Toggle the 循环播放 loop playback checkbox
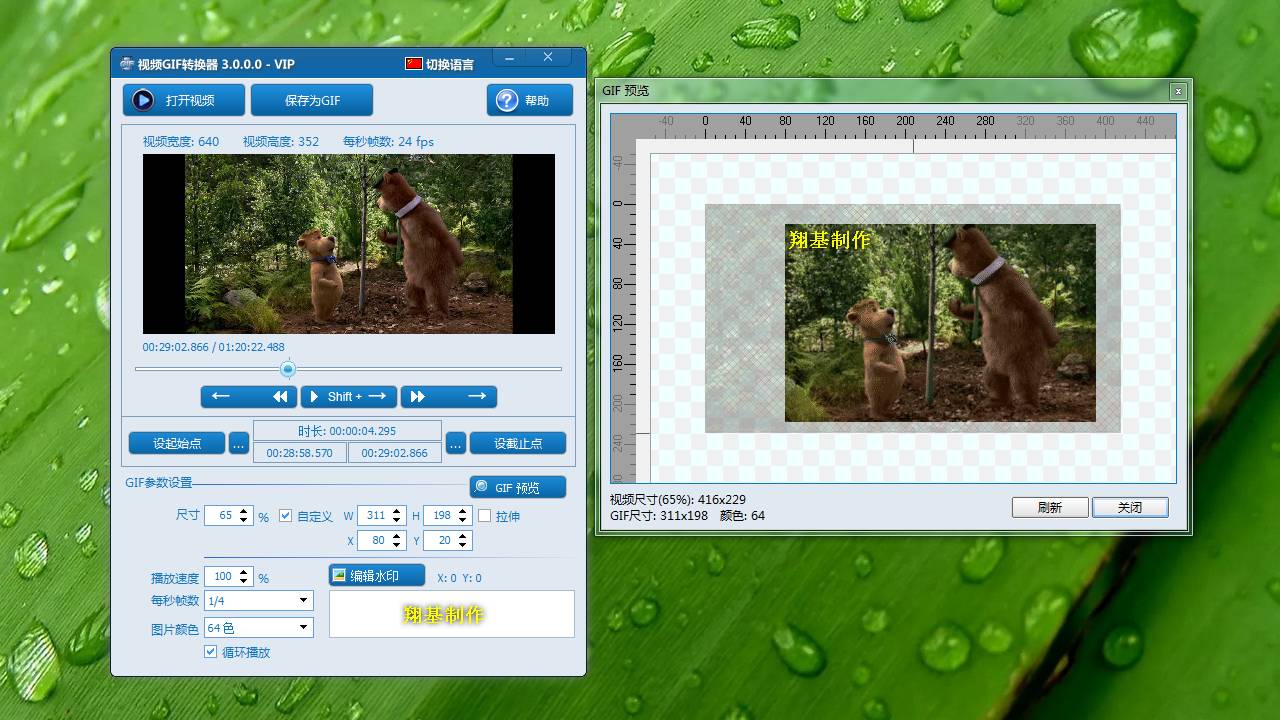Viewport: 1280px width, 720px height. click(211, 652)
